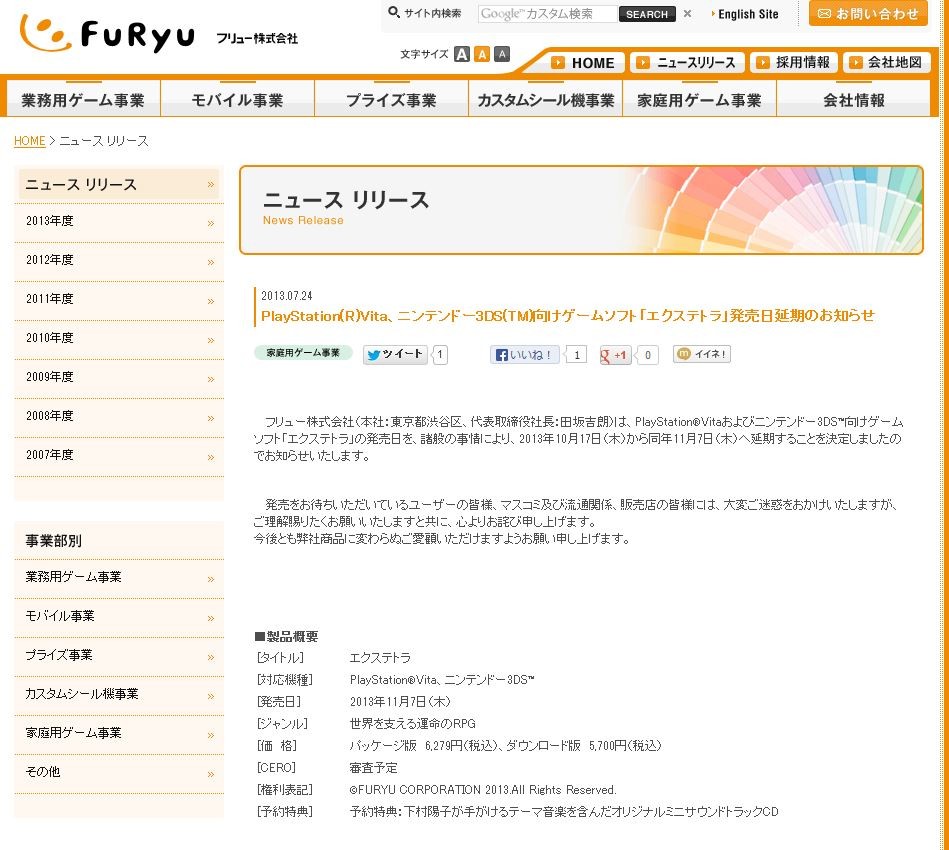Click genre value 世界を支える運命のRPG
Image resolution: width=949 pixels, height=850 pixels.
[x=413, y=723]
